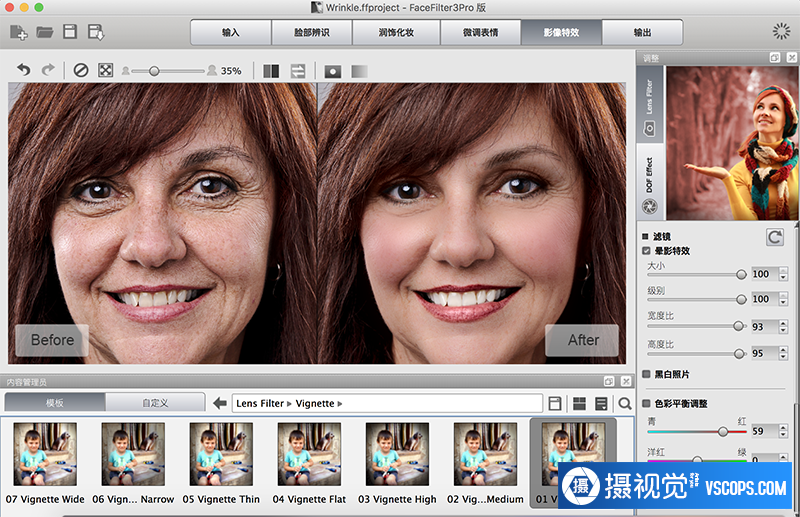Screen dimensions: 800x517
Task: Zoom in using large person icon
Action: pyautogui.click(x=212, y=70)
